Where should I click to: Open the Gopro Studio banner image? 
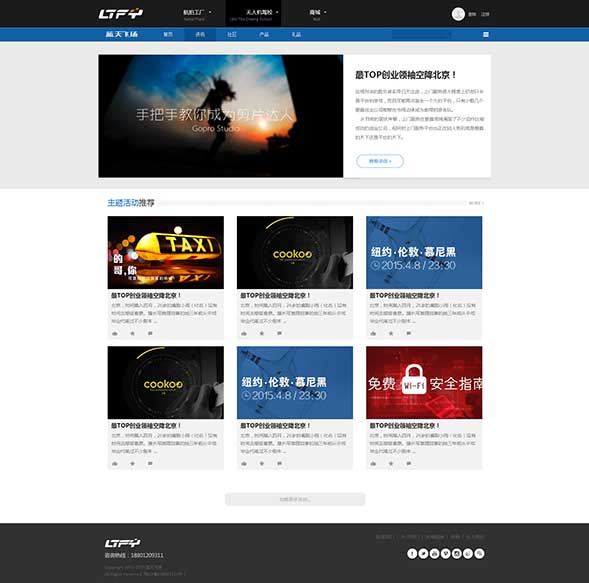point(220,116)
